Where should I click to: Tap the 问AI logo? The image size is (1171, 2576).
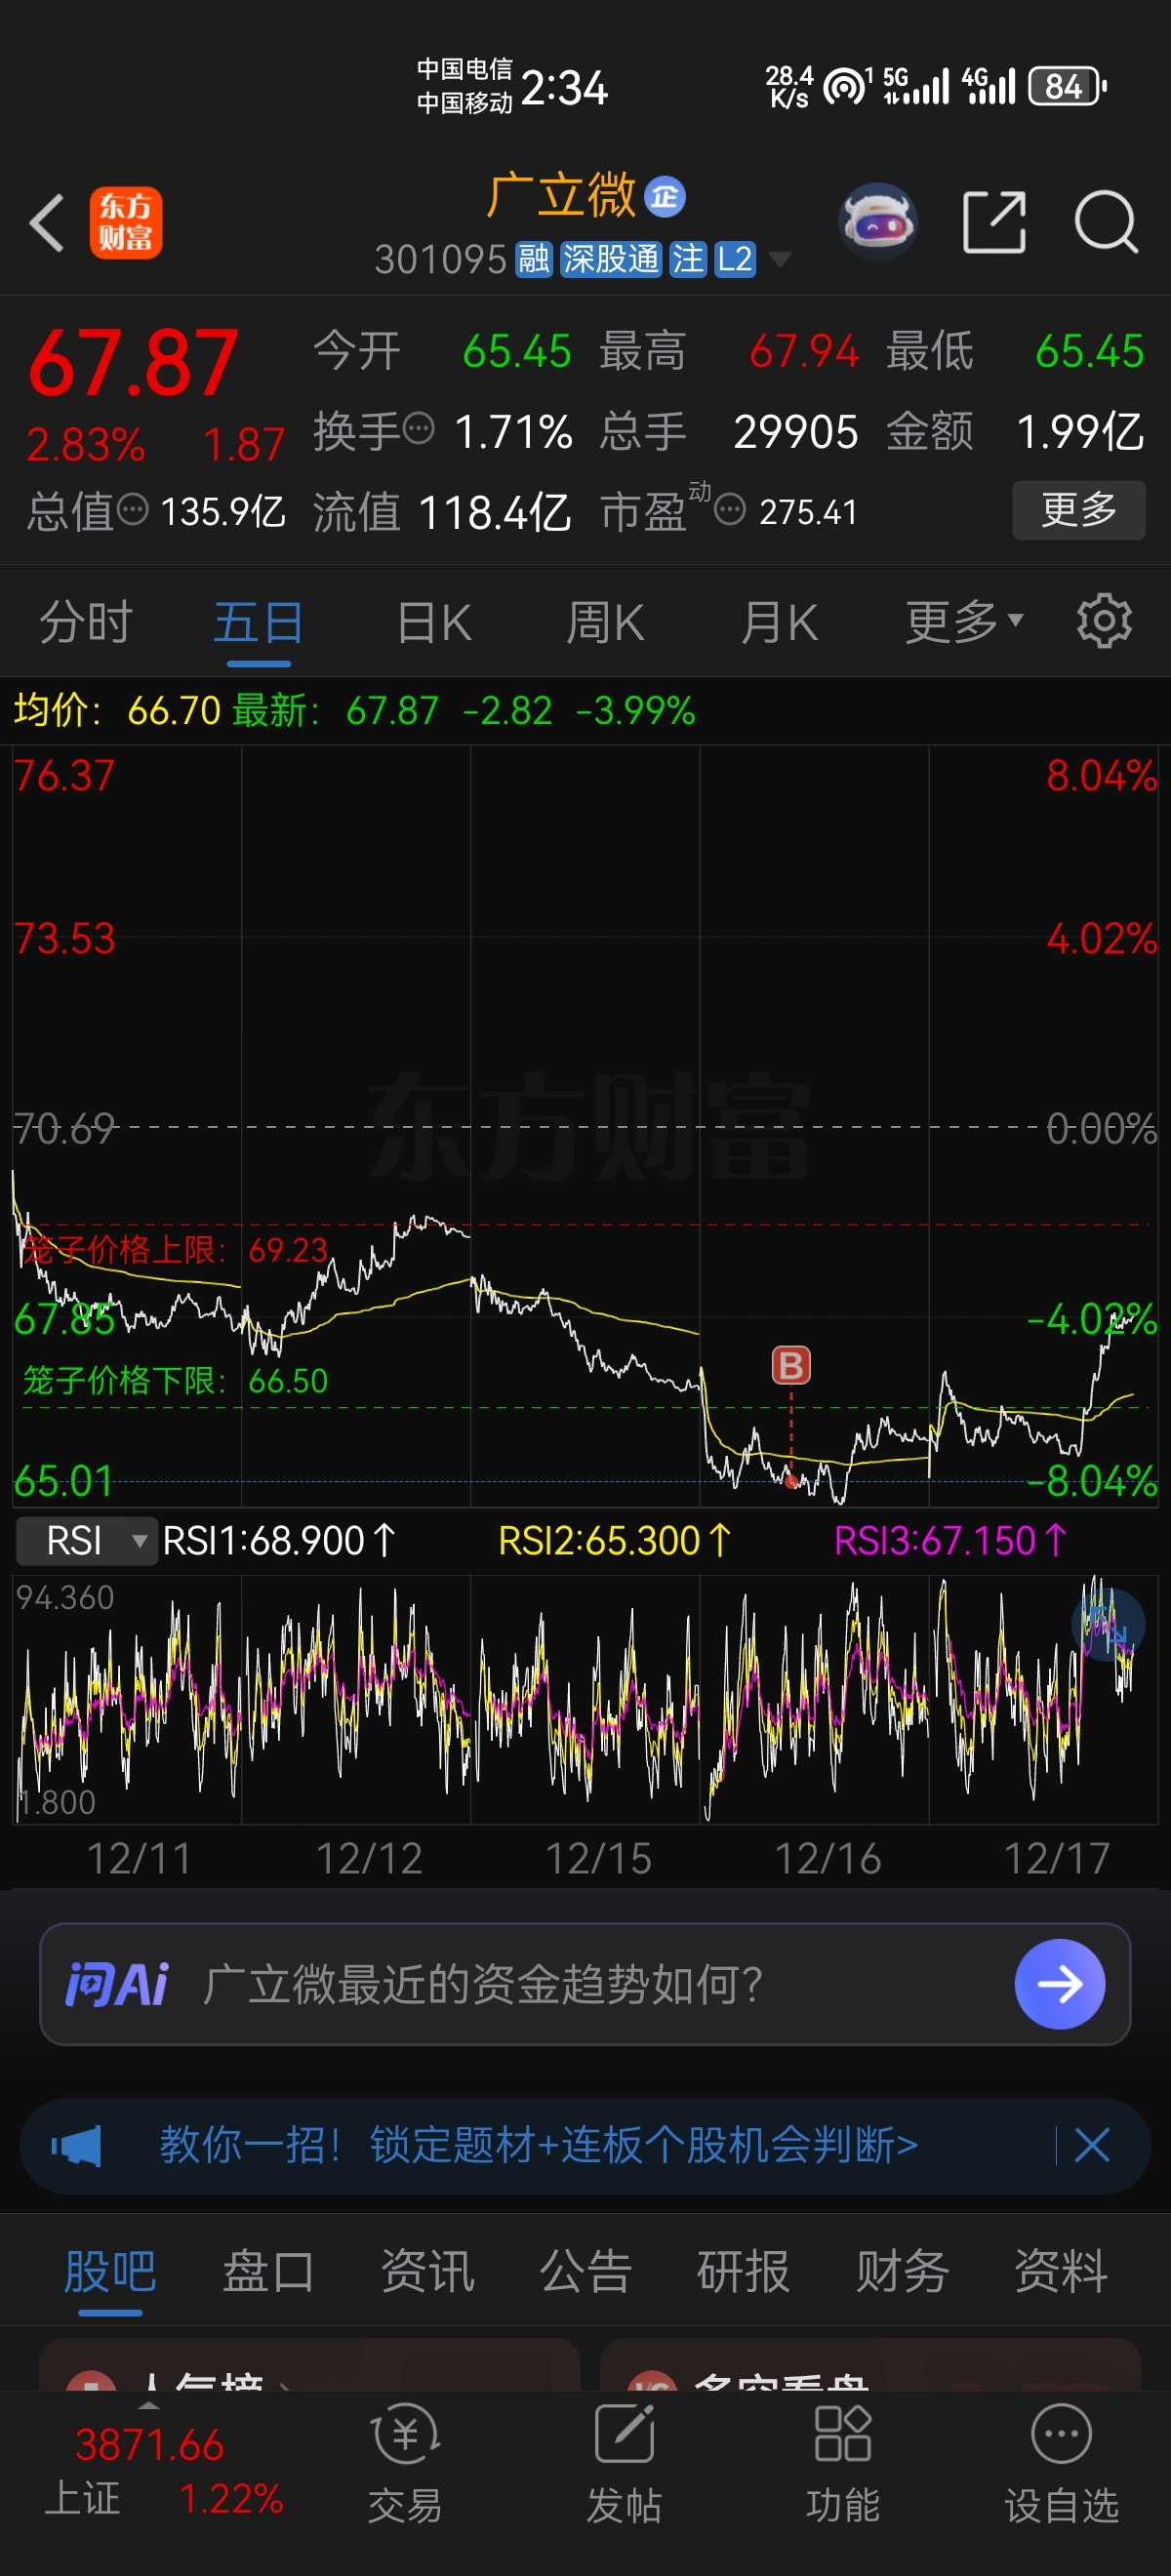pyautogui.click(x=117, y=1985)
